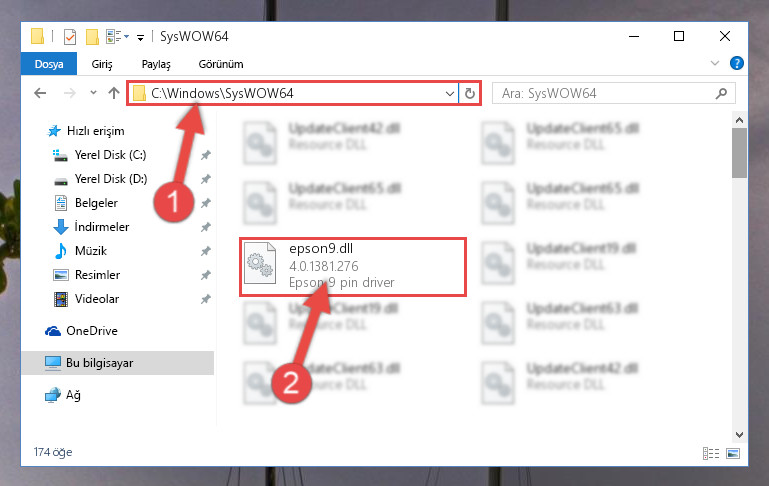
Task: Go up one folder level arrow
Action: pyautogui.click(x=114, y=93)
